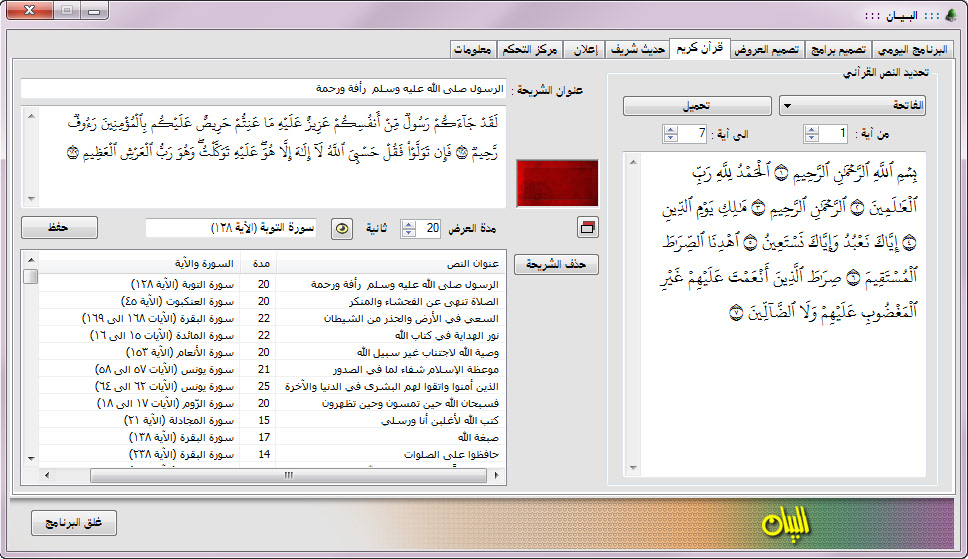
Task: Open the مركز التحكم tab
Action: 530,50
